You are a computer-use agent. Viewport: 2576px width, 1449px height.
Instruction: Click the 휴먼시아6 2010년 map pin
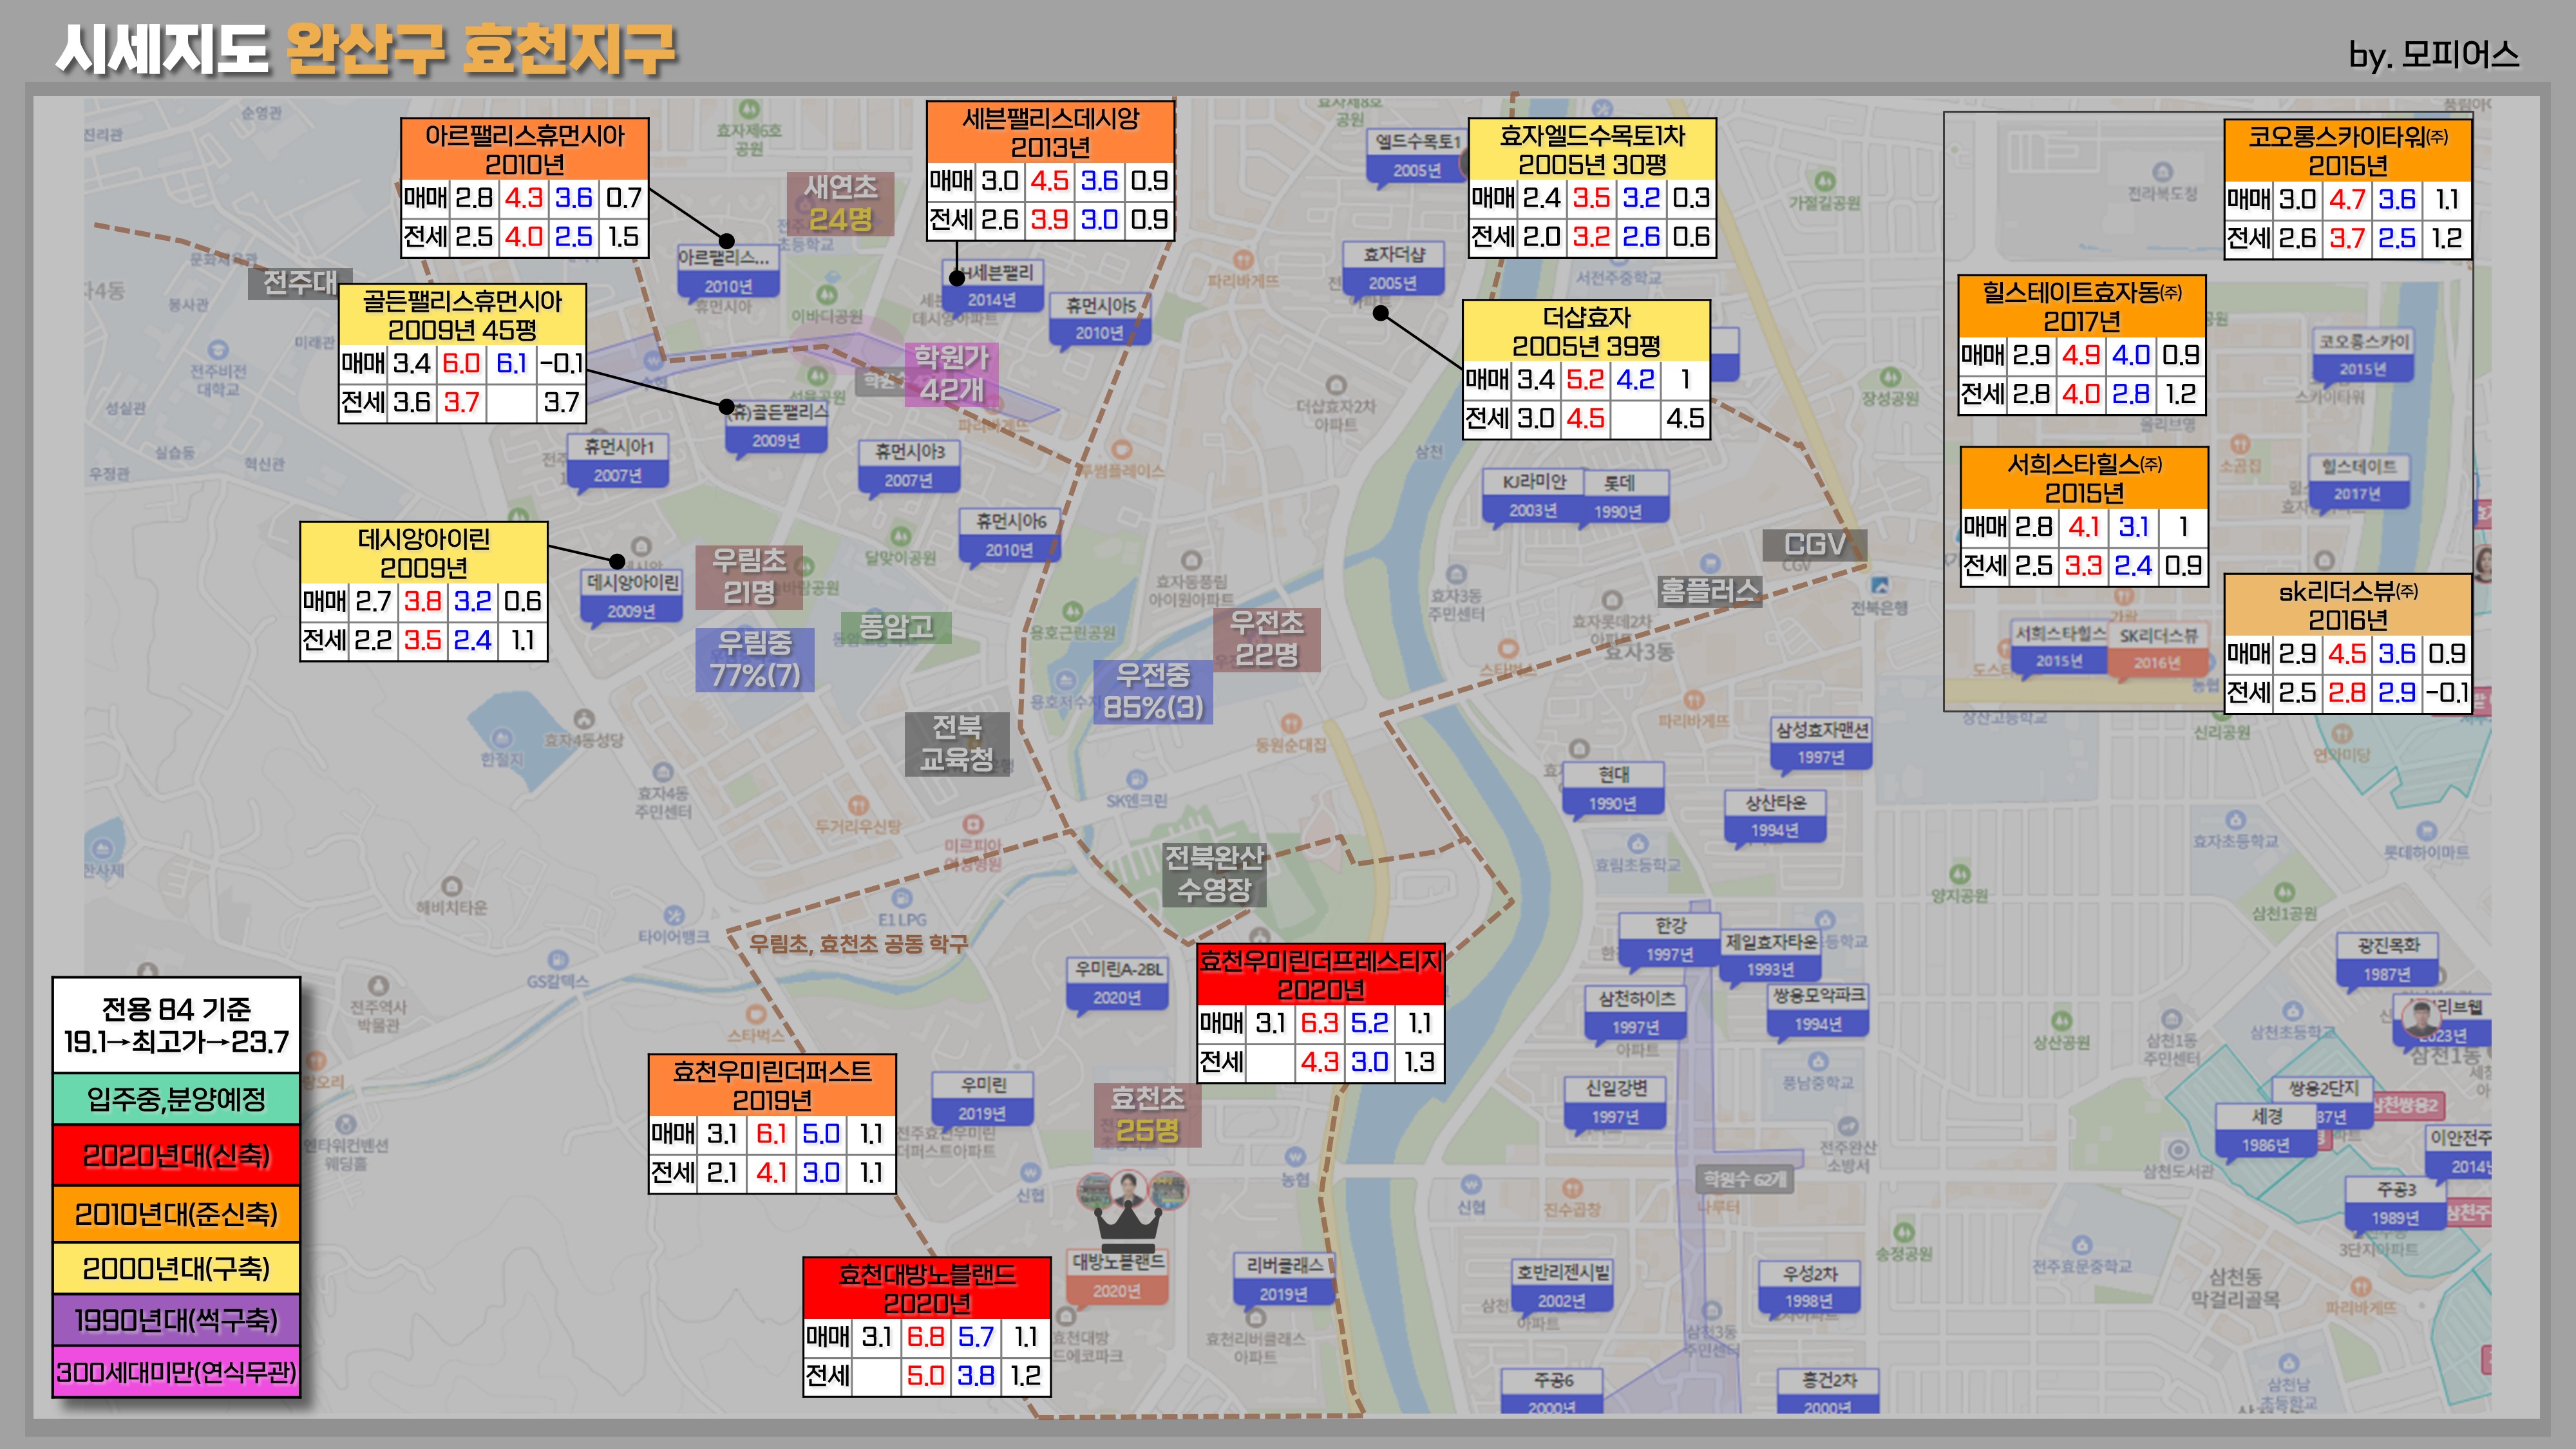click(x=1010, y=535)
